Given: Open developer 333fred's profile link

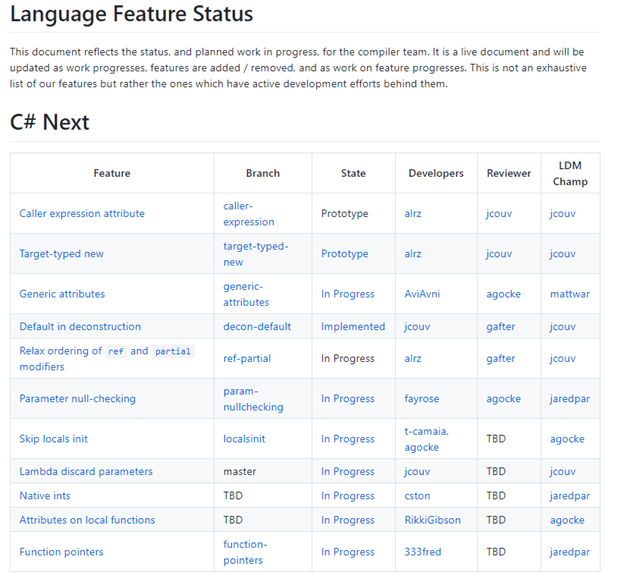Looking at the screenshot, I should [x=423, y=552].
